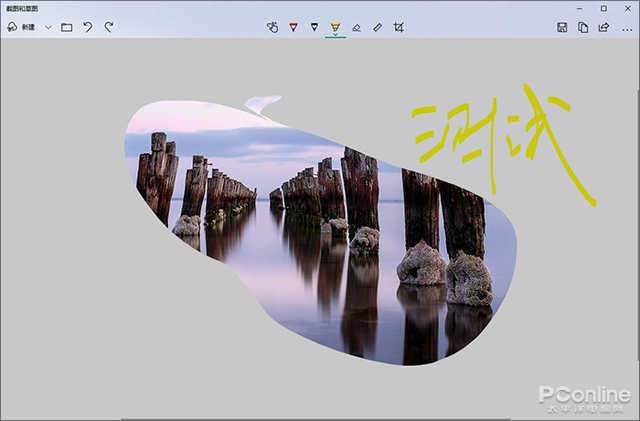This screenshot has height=421, width=640.
Task: Expand the dropdown arrow beside 新建
Action: coord(48,27)
